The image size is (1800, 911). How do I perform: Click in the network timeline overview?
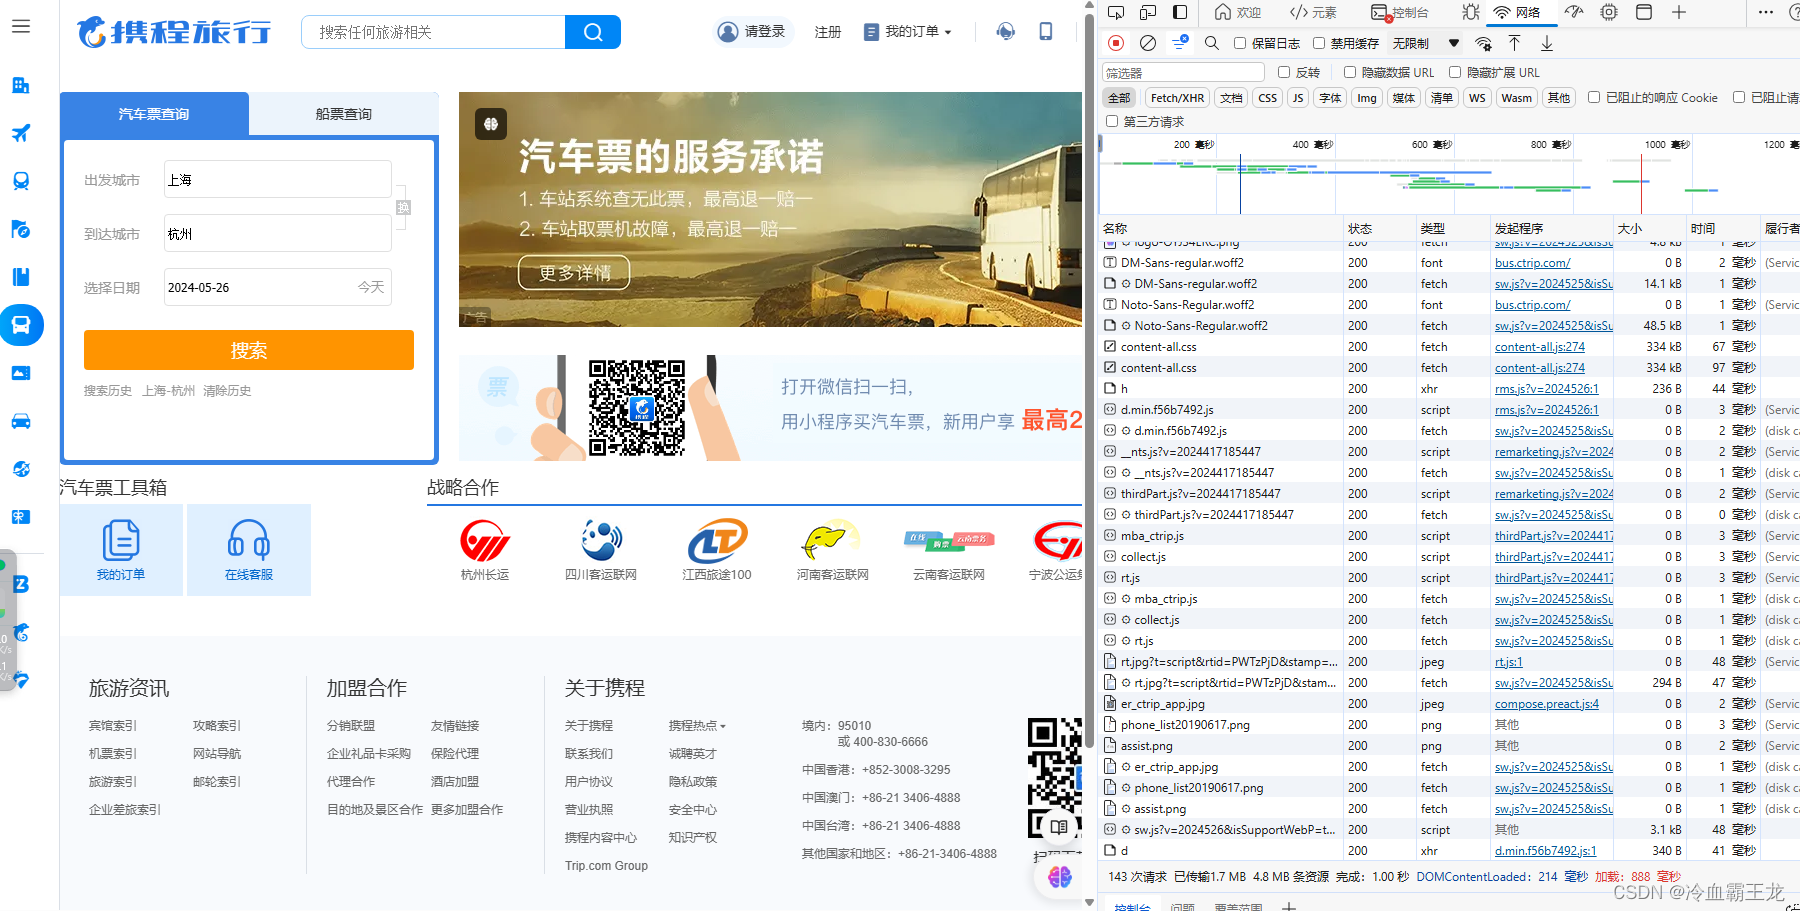(1449, 175)
